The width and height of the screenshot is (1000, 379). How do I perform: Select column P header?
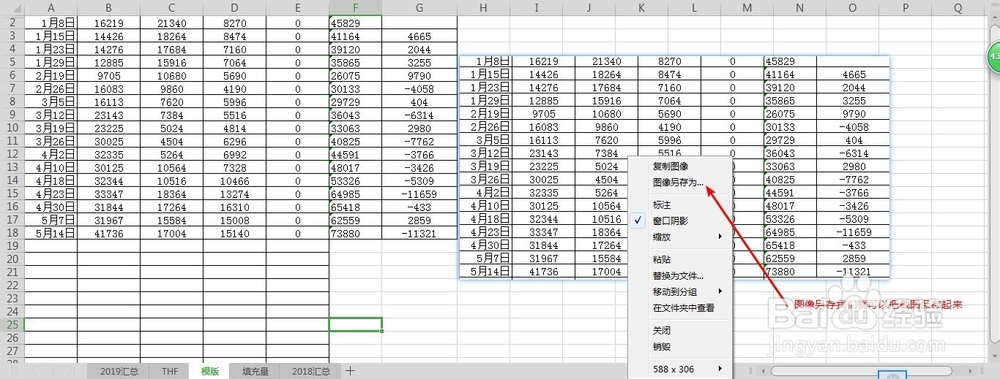(905, 7)
